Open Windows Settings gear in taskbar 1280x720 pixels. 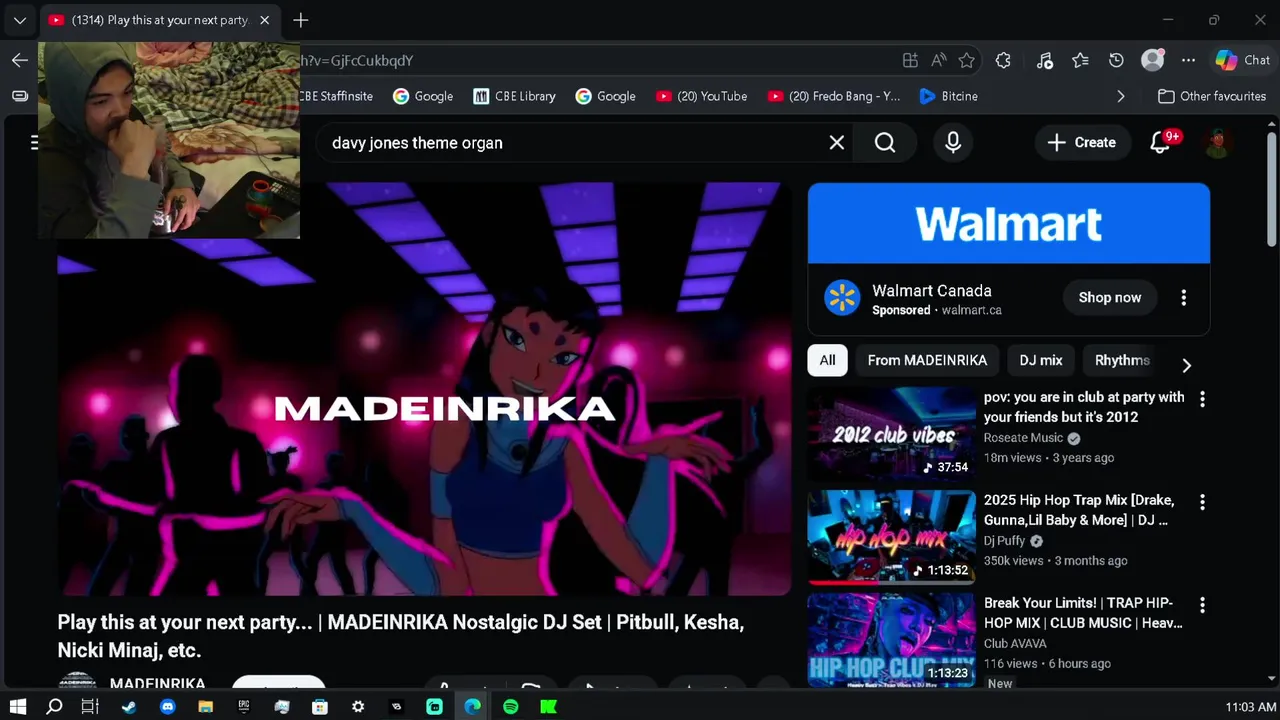pos(358,707)
